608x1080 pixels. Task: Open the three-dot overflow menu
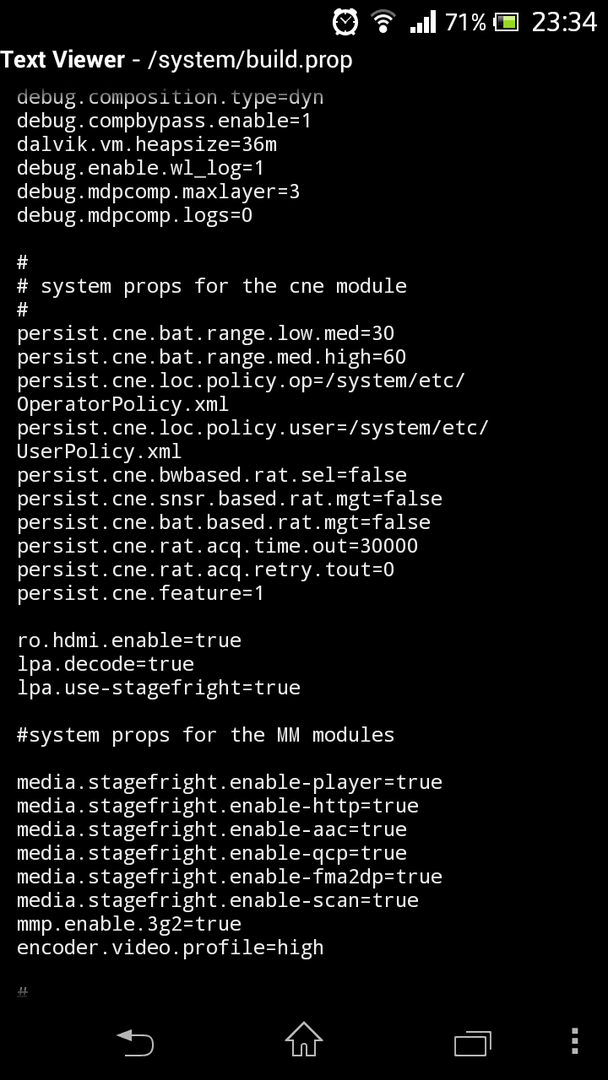[575, 1041]
